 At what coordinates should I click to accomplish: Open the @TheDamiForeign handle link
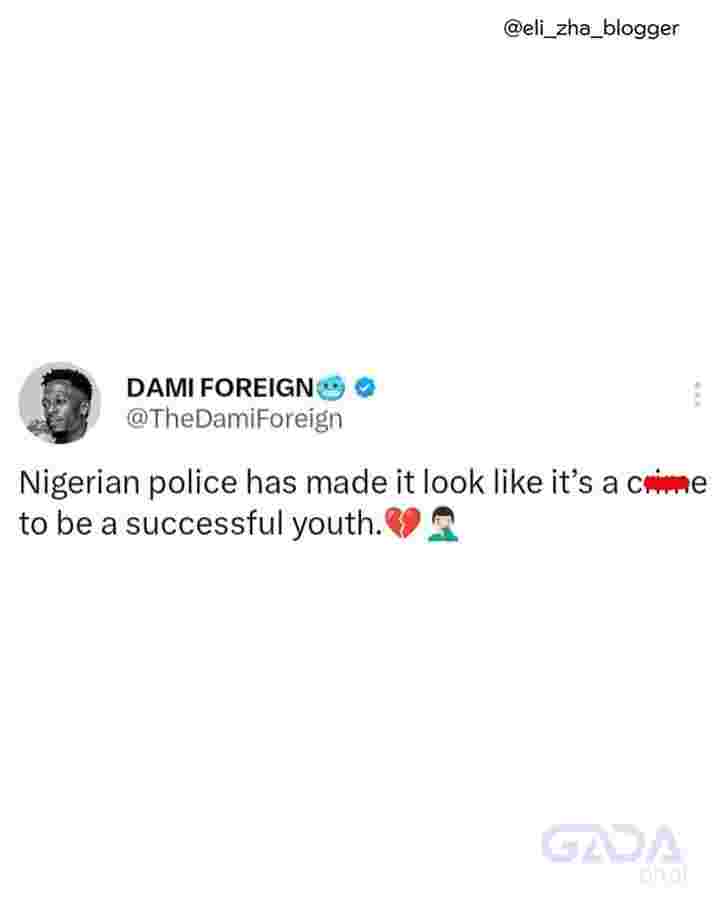[x=234, y=419]
